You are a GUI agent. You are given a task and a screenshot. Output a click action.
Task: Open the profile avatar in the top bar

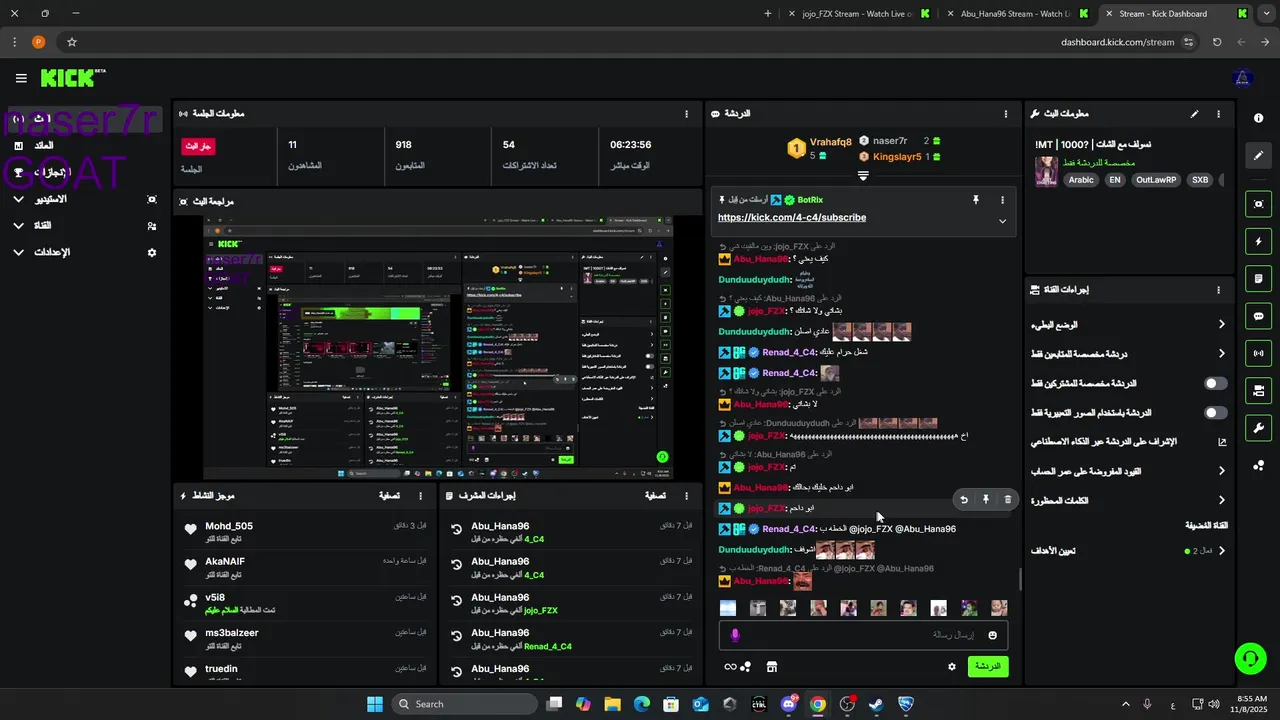(x=1243, y=78)
